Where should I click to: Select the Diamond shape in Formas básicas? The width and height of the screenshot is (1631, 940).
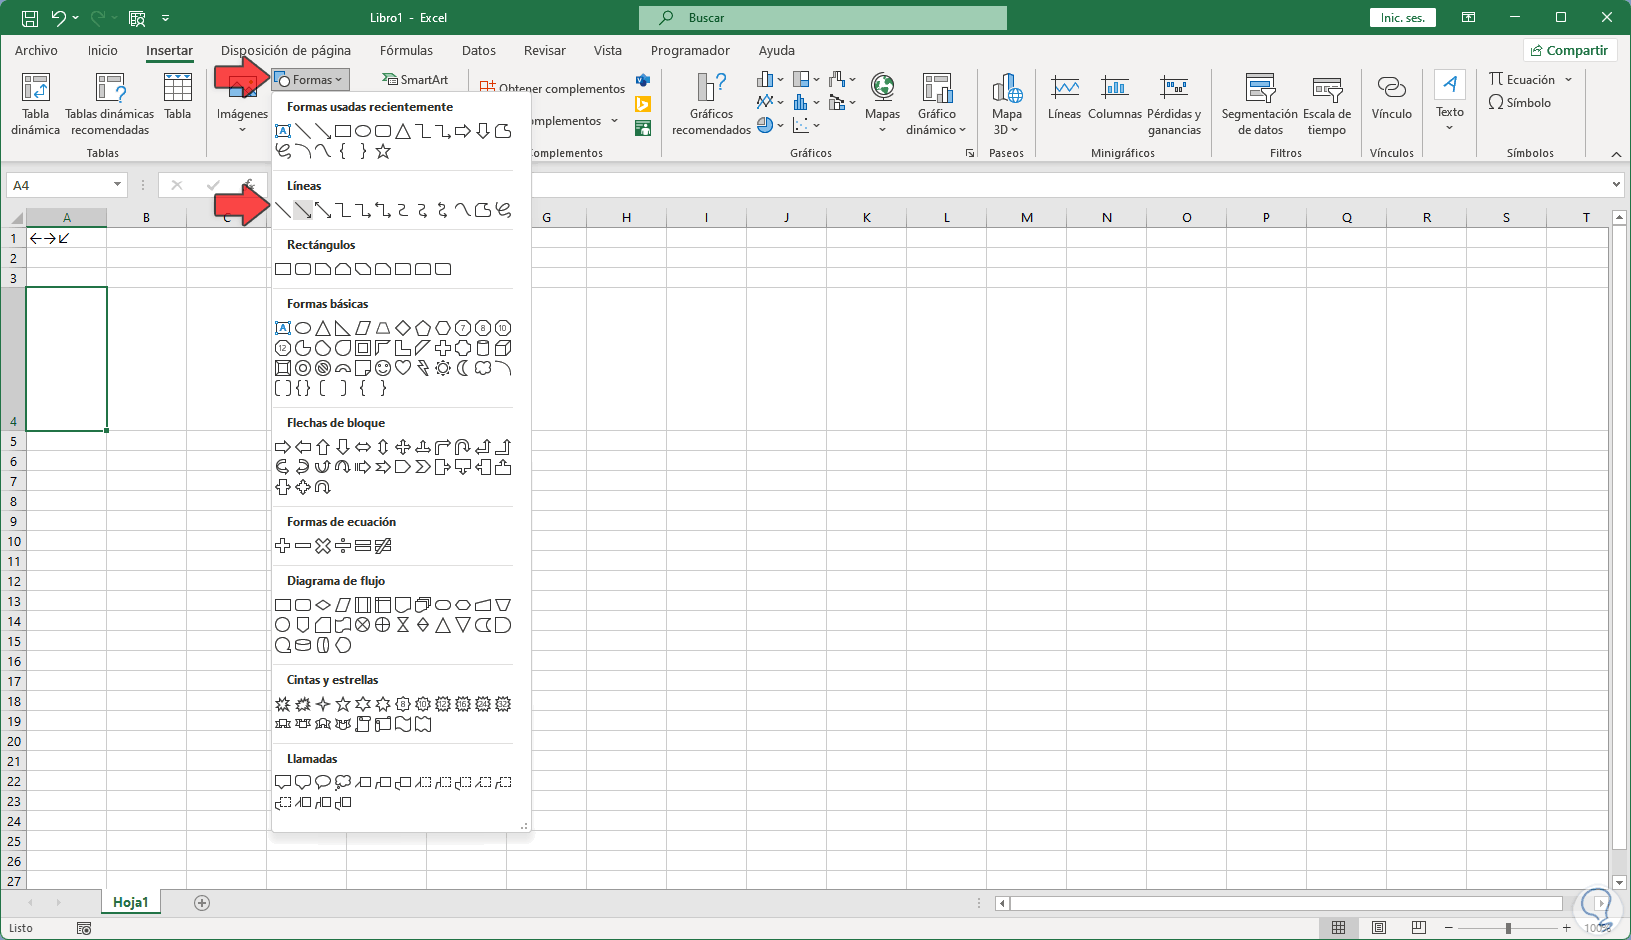point(403,328)
